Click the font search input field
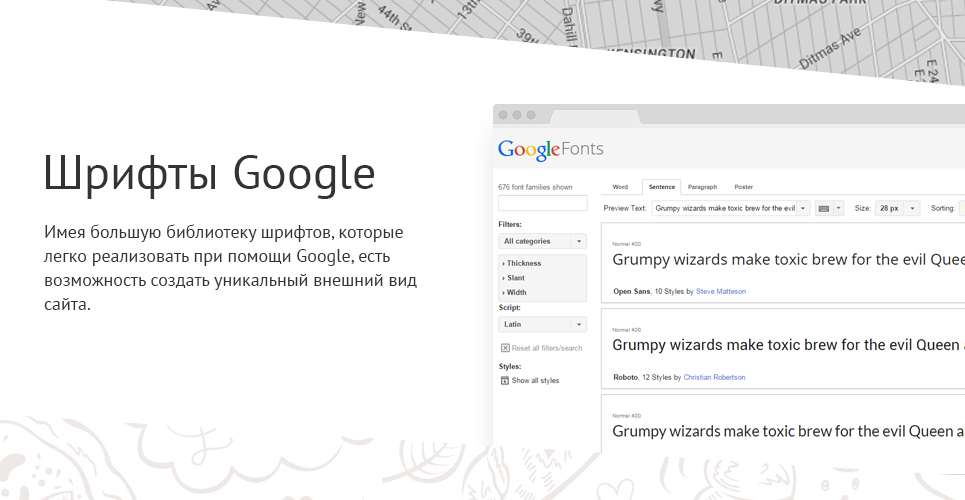Screen dimensions: 965x500 [x=543, y=203]
